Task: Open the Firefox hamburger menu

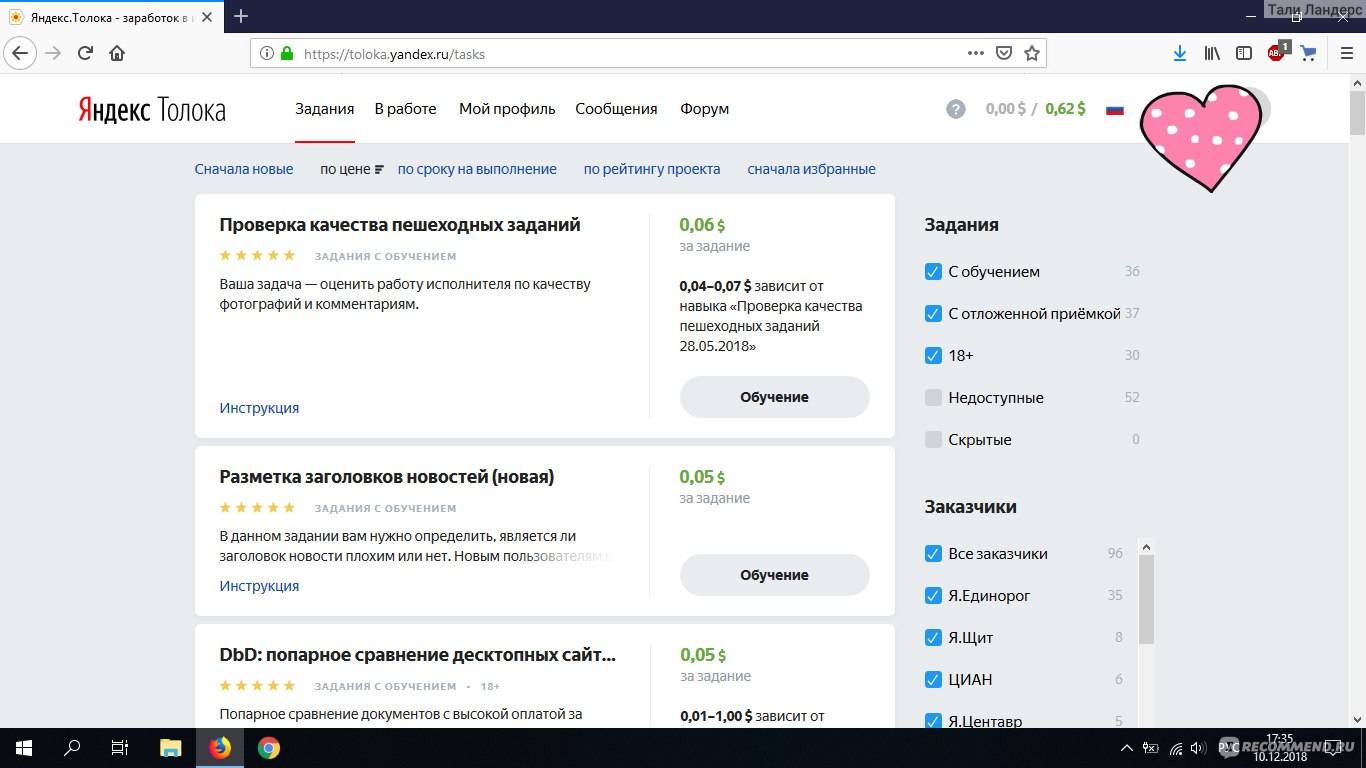Action: click(x=1345, y=53)
